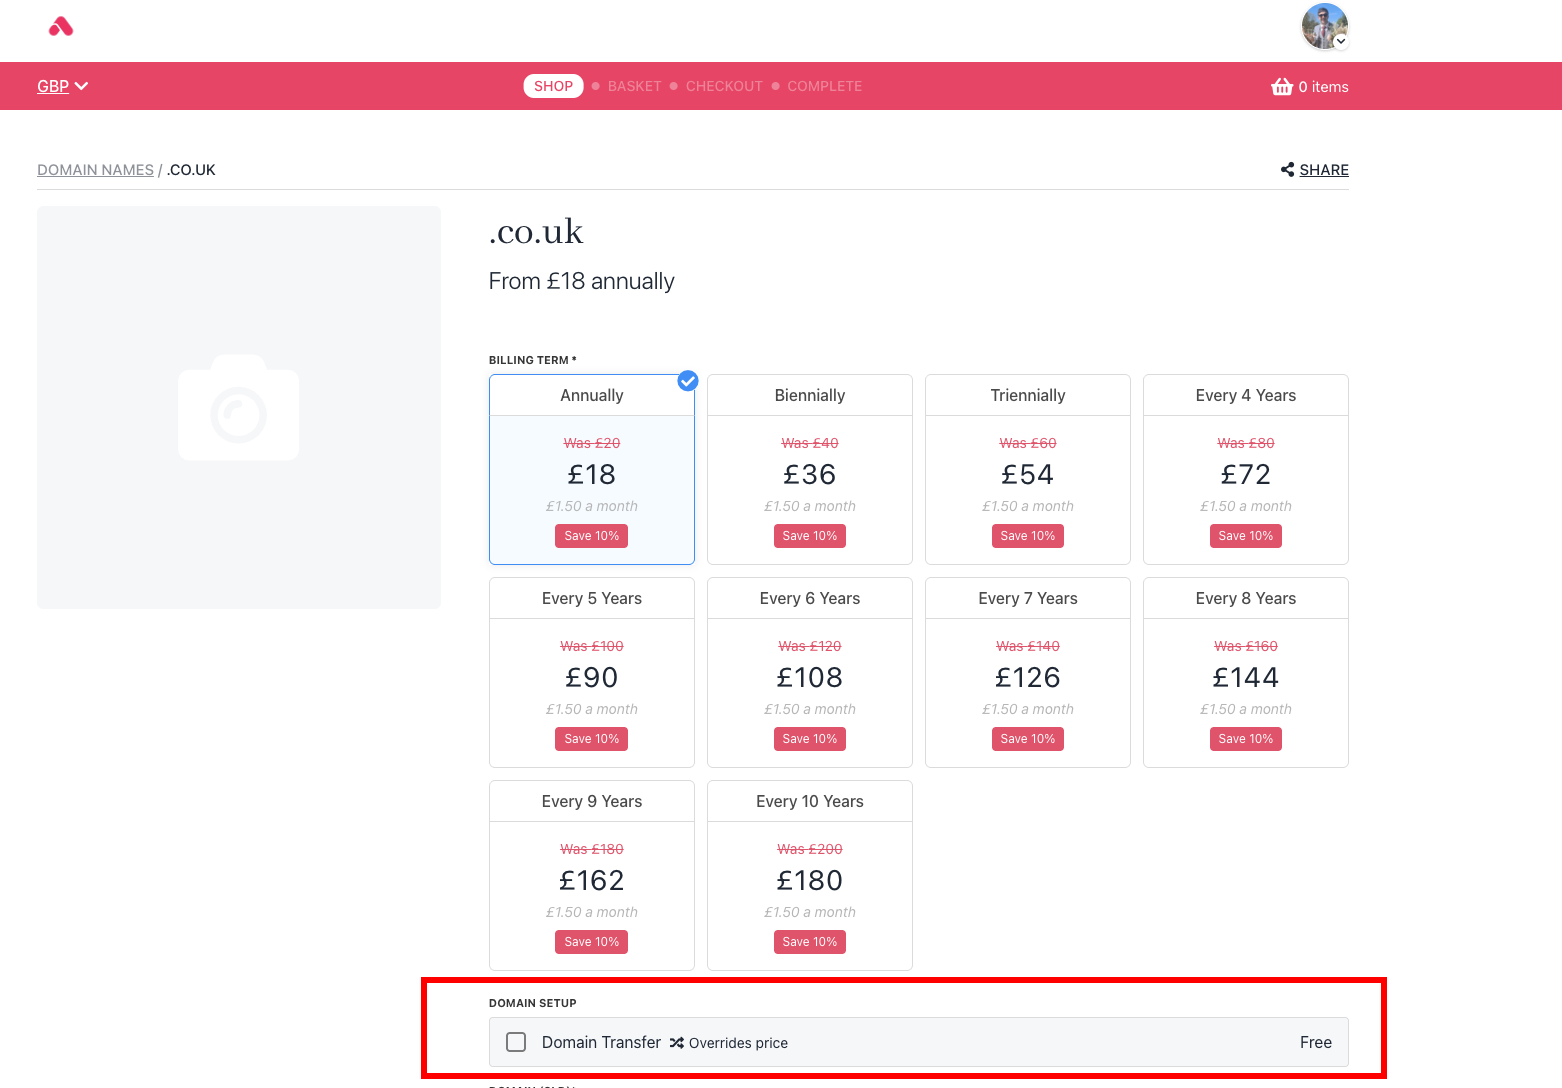Open the SHARE link
Image resolution: width=1562 pixels, height=1088 pixels.
coord(1324,170)
